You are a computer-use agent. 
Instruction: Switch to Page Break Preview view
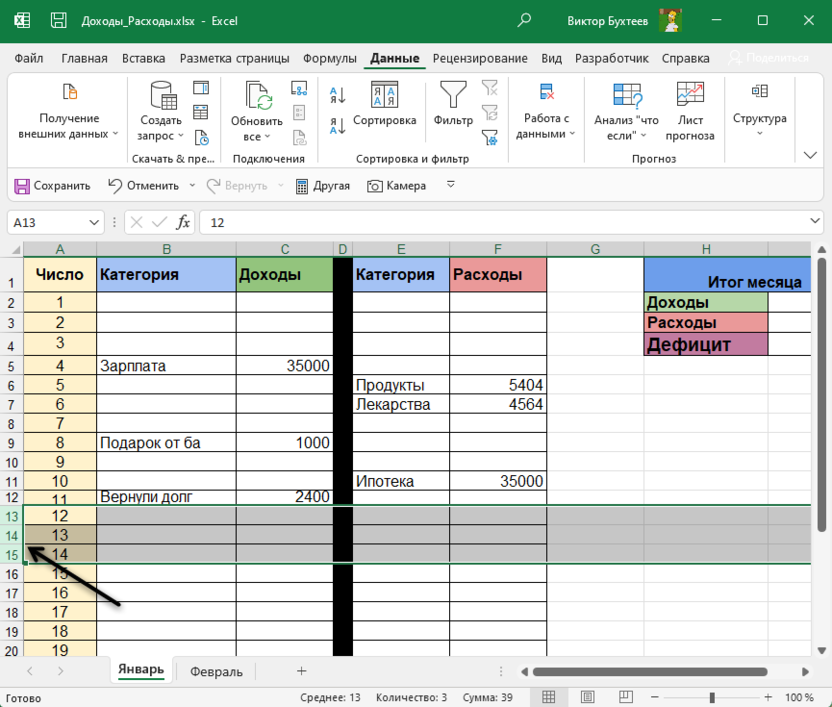[x=616, y=697]
